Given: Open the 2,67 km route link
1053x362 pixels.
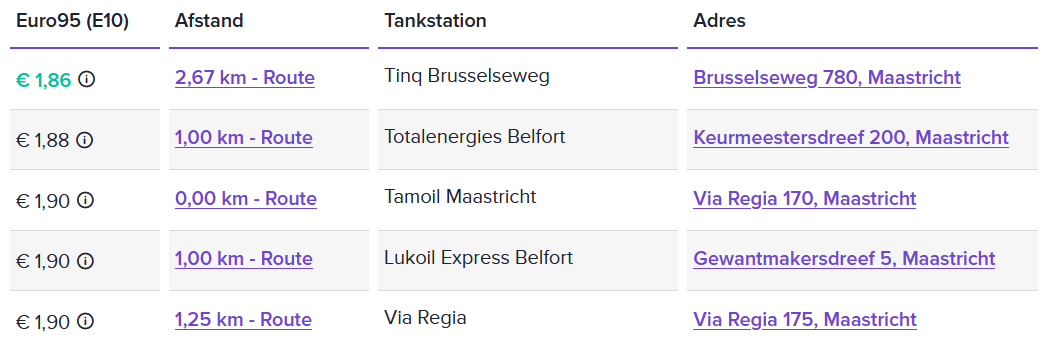Looking at the screenshot, I should pos(245,78).
